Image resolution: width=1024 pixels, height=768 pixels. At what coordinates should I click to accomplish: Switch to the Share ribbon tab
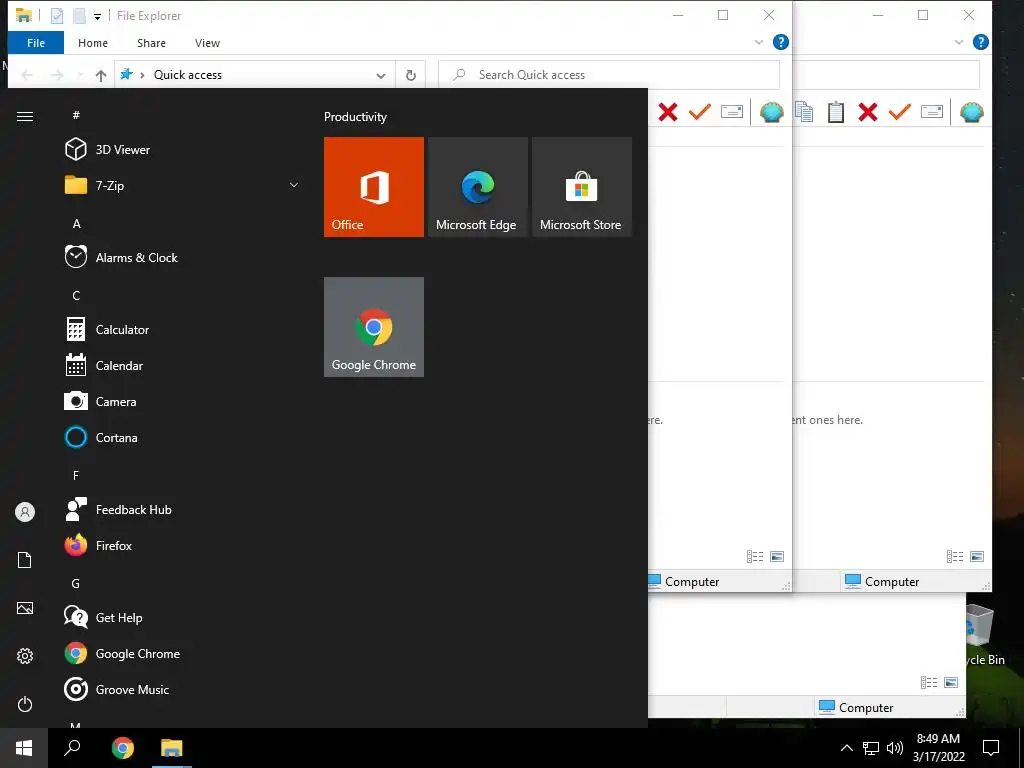pyautogui.click(x=151, y=43)
